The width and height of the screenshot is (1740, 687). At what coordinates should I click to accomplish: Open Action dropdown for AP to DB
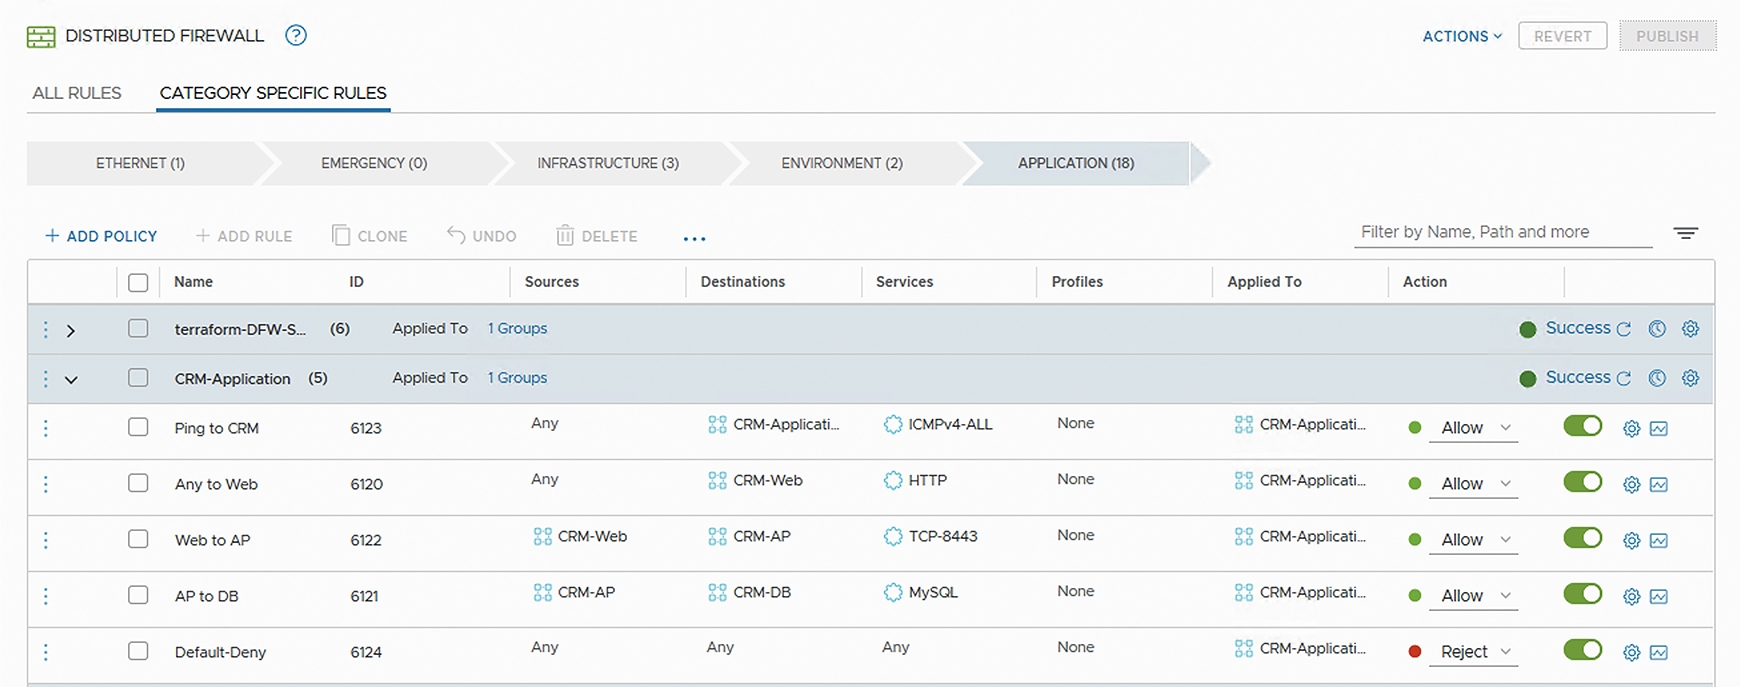tap(1474, 596)
